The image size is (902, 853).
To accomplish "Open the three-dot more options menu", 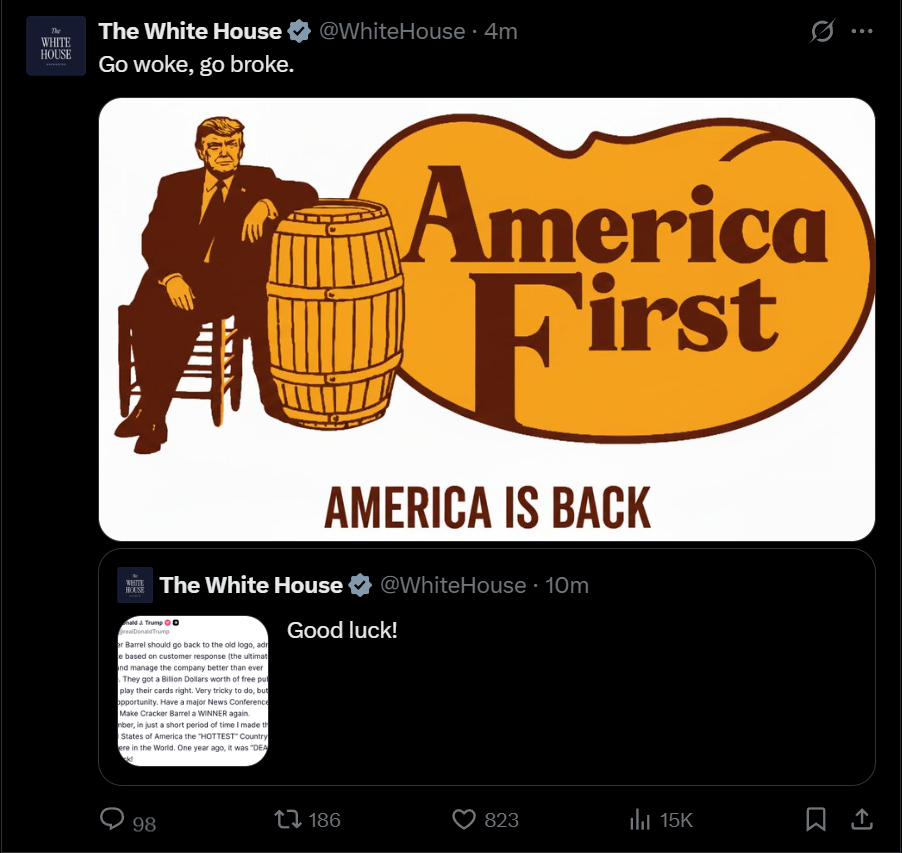I will 862,32.
